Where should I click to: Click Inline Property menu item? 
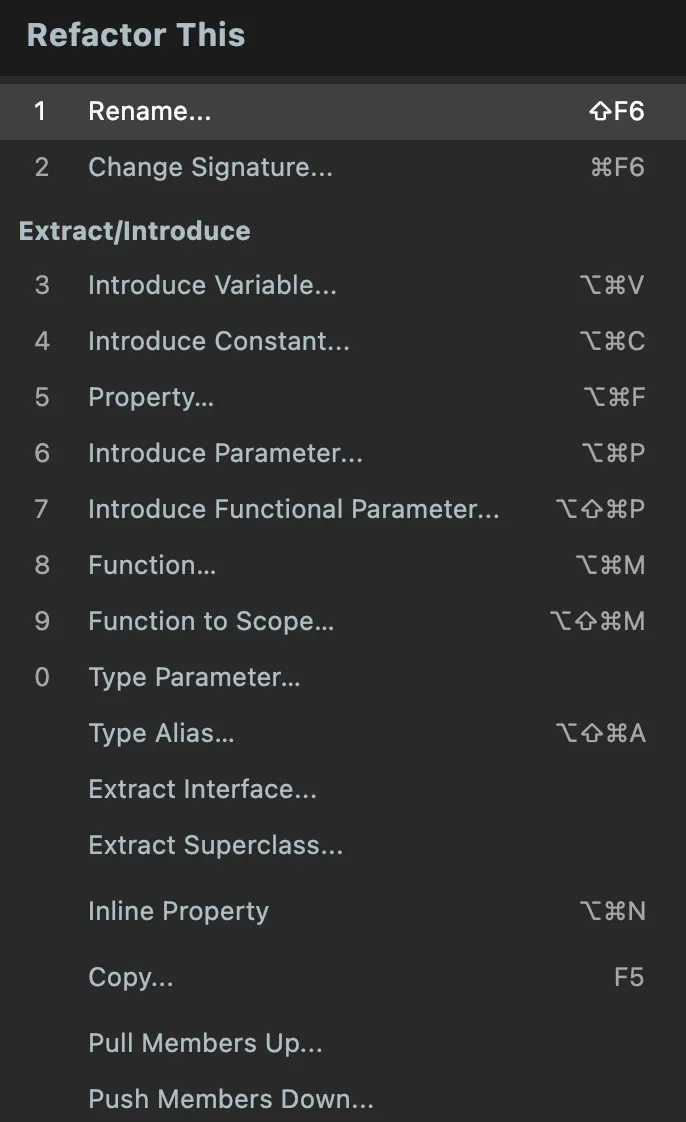click(x=178, y=911)
